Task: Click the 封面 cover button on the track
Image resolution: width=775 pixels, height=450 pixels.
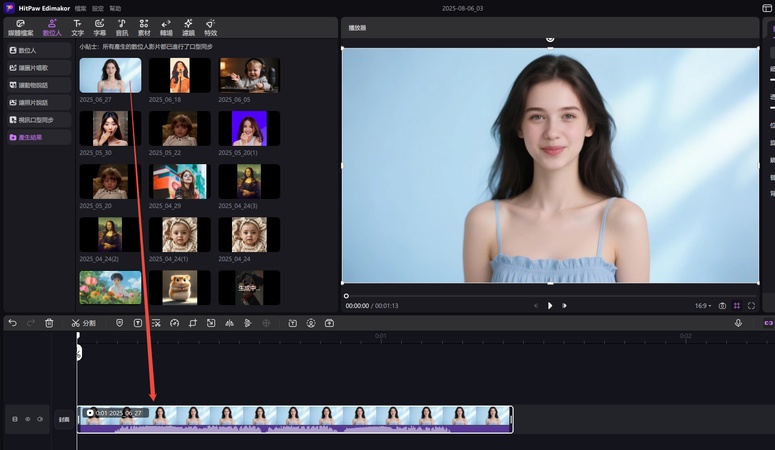Action: [x=64, y=419]
